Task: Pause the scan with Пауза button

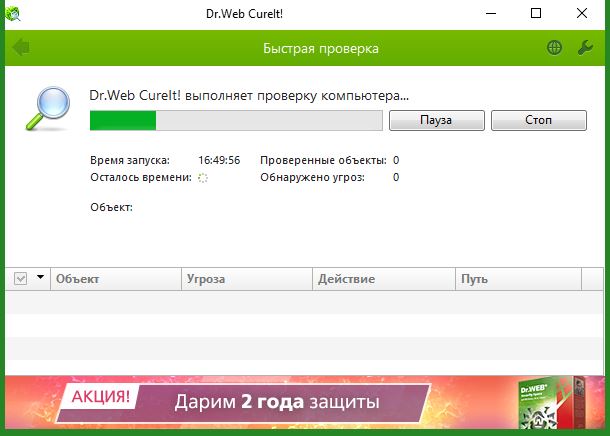Action: (x=436, y=120)
